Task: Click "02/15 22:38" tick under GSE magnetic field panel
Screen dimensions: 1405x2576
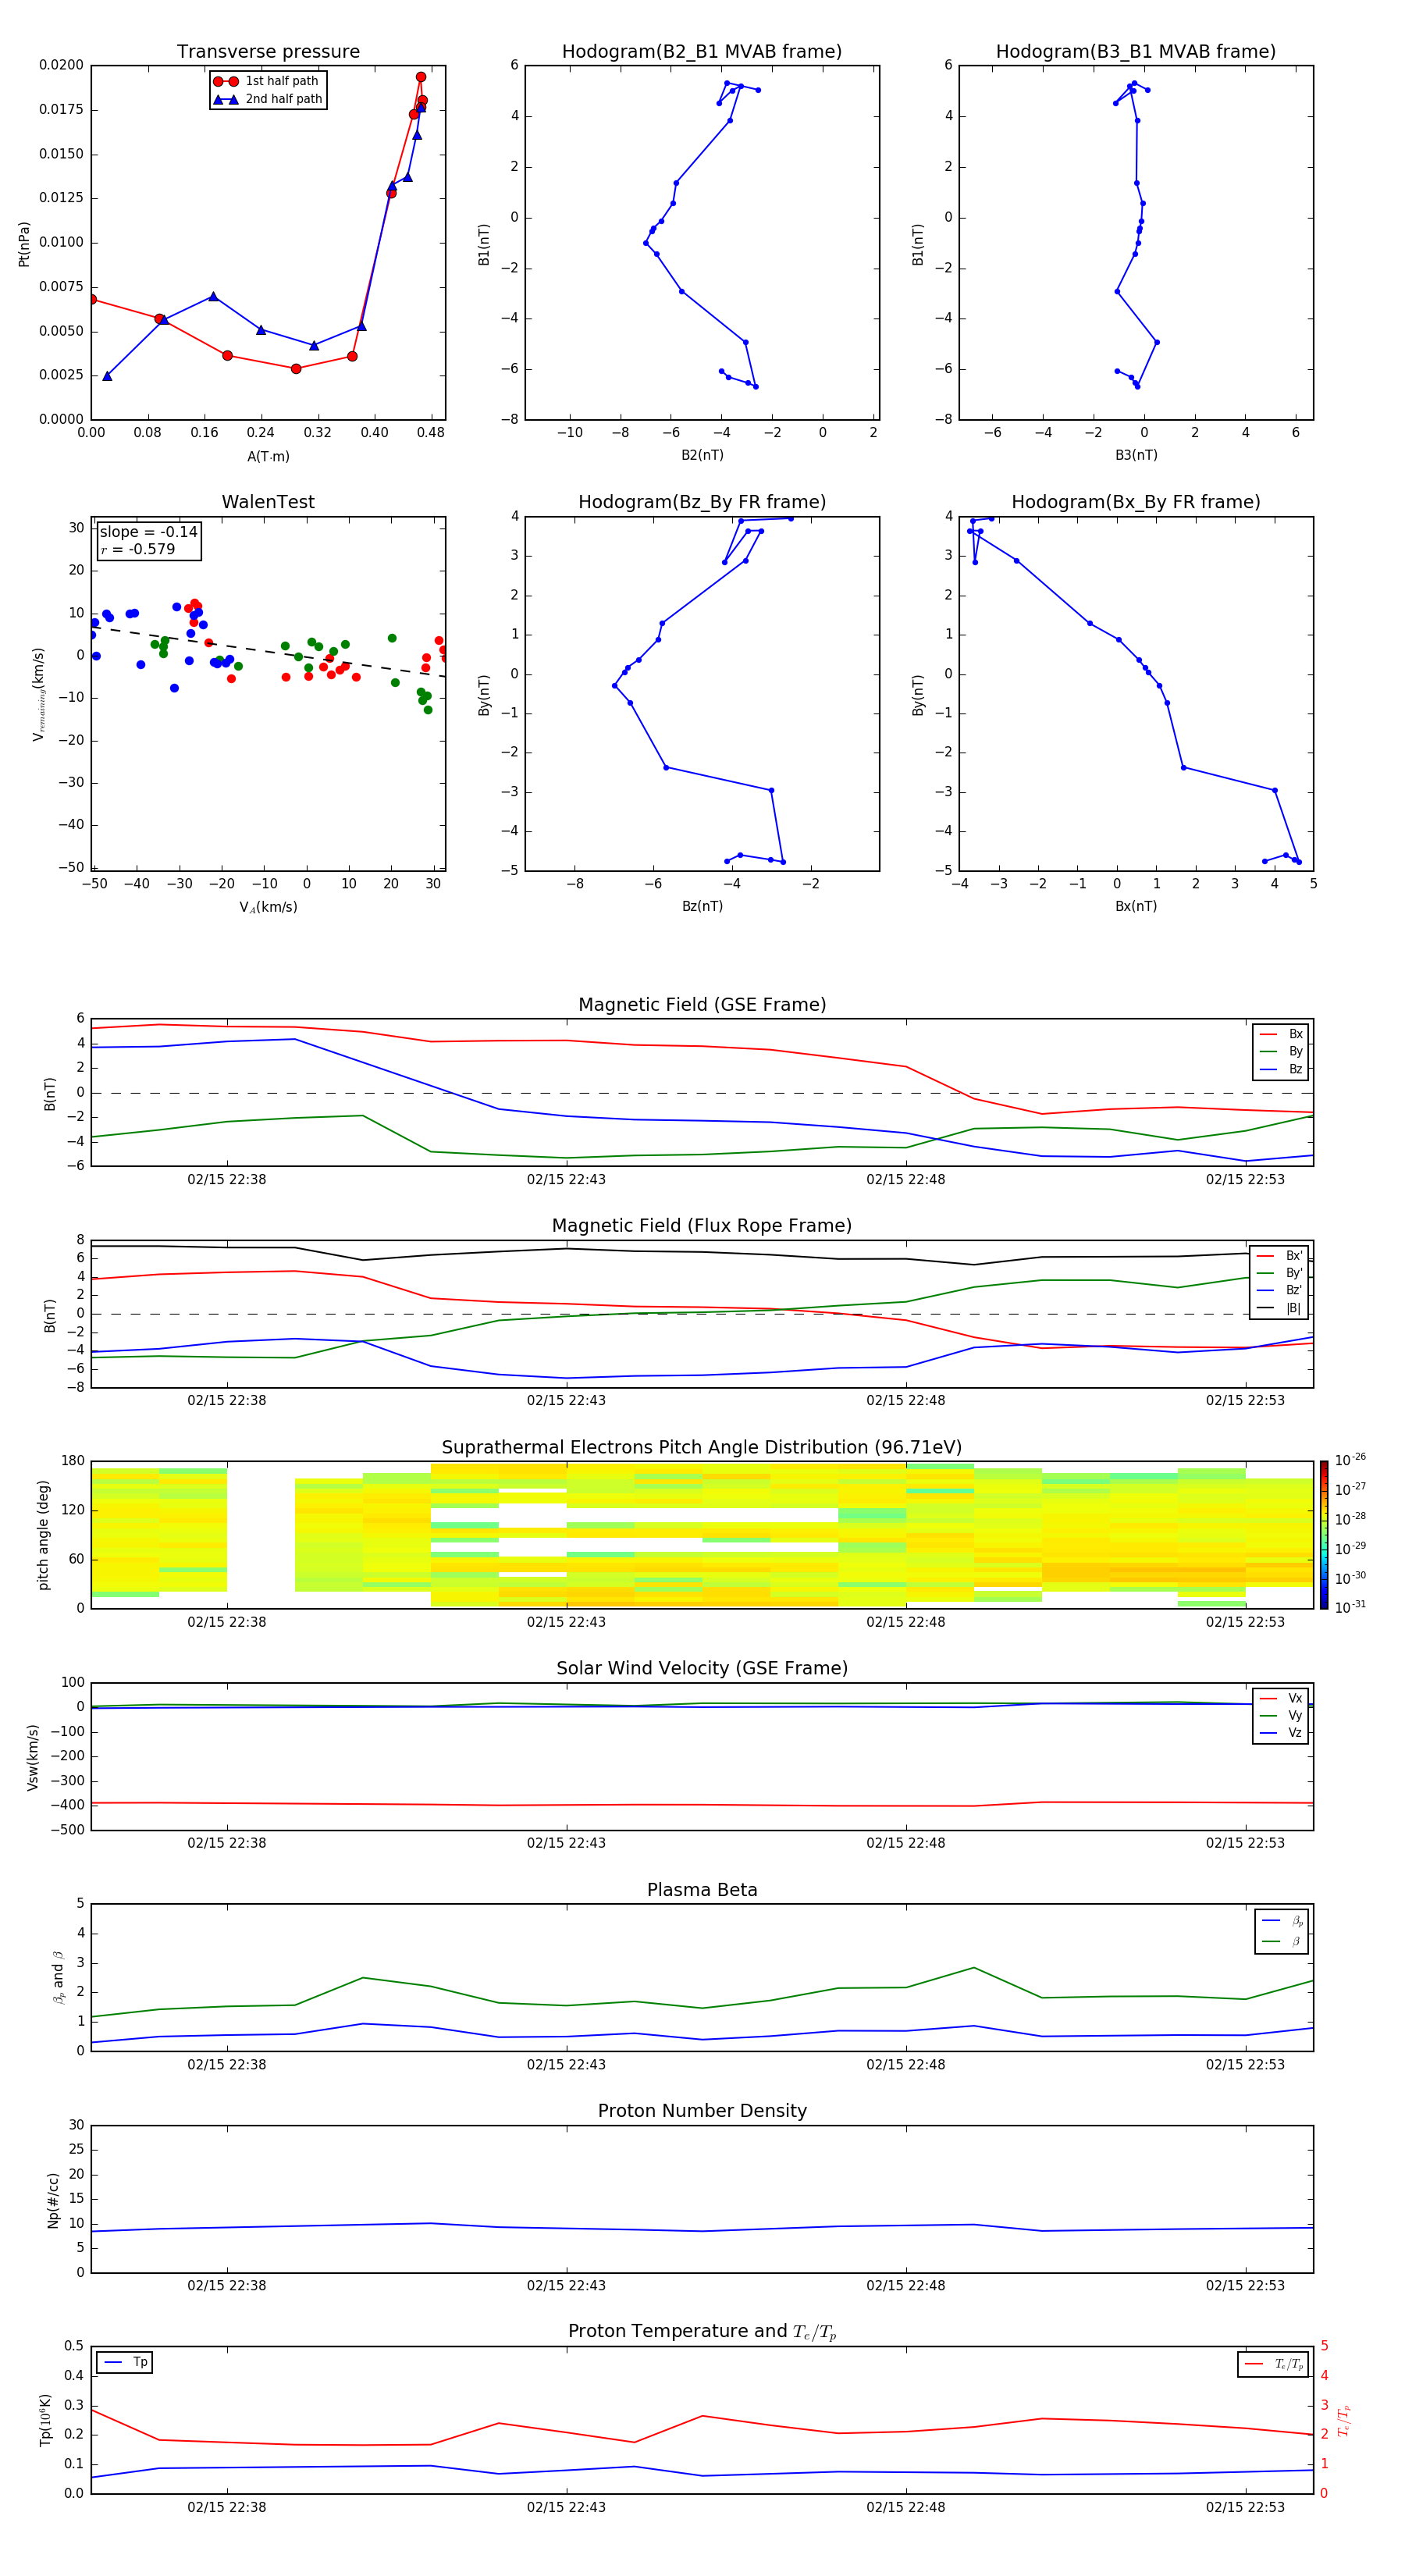Action: [x=227, y=1180]
